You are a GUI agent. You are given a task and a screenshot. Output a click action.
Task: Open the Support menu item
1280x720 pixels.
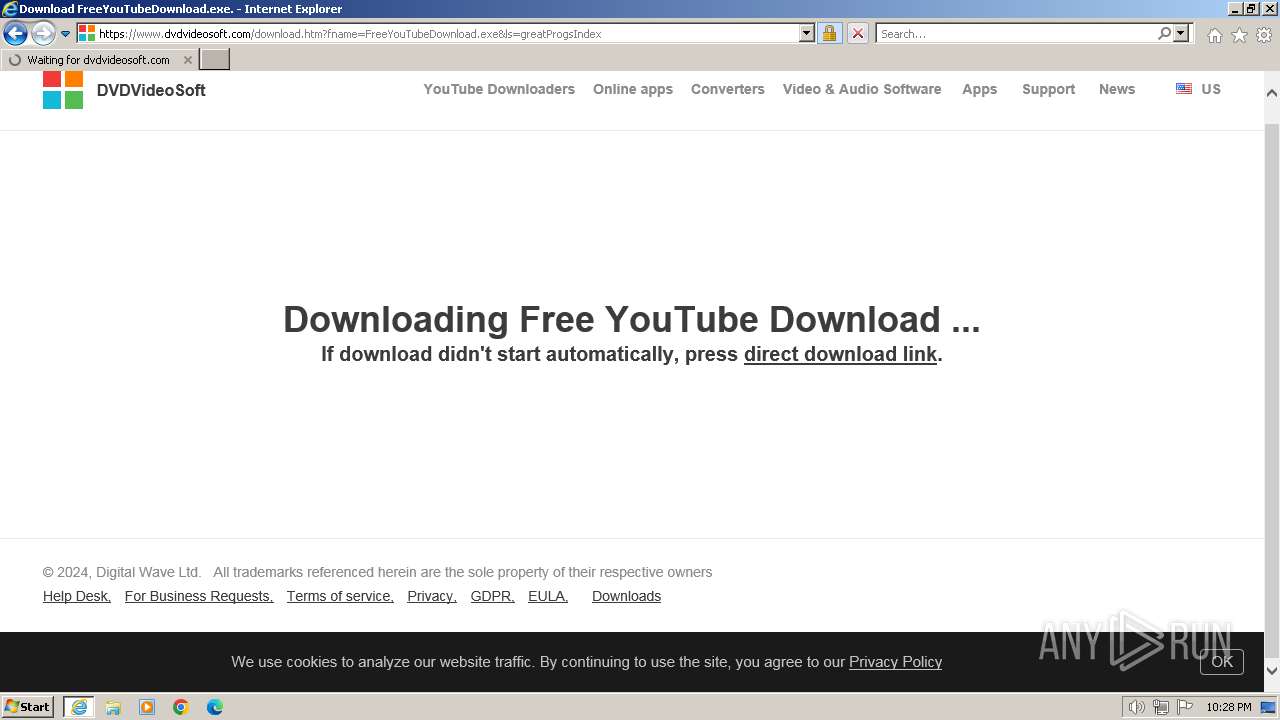(x=1049, y=89)
